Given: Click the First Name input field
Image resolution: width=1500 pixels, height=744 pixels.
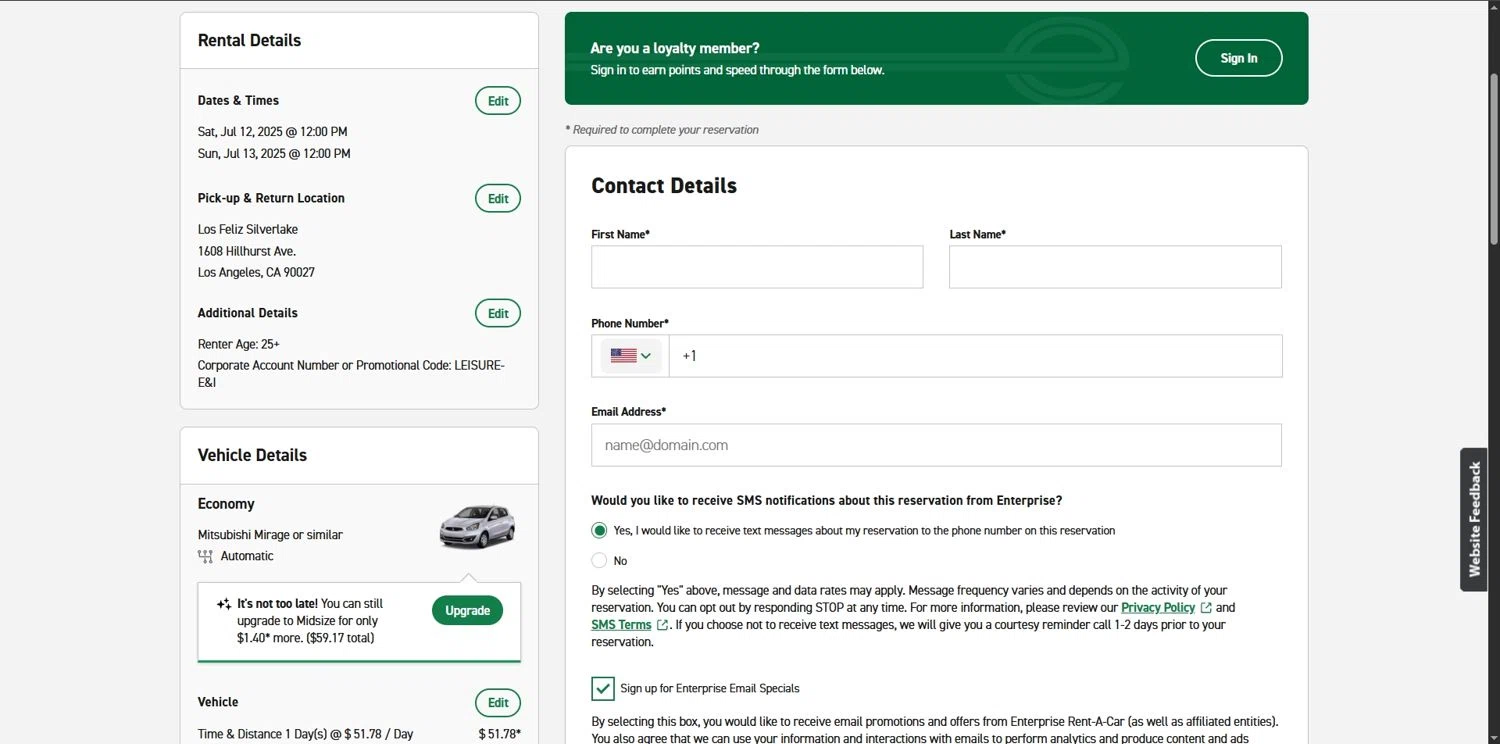Looking at the screenshot, I should pos(757,267).
